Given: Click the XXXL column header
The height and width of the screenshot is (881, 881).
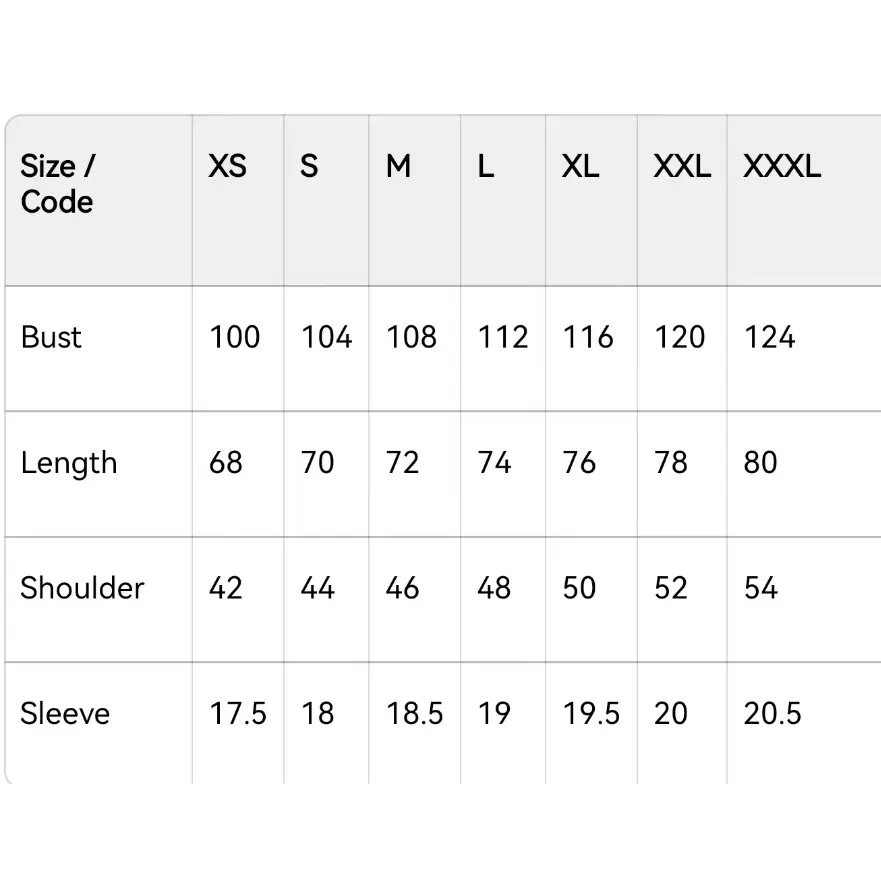Looking at the screenshot, I should pos(782,166).
